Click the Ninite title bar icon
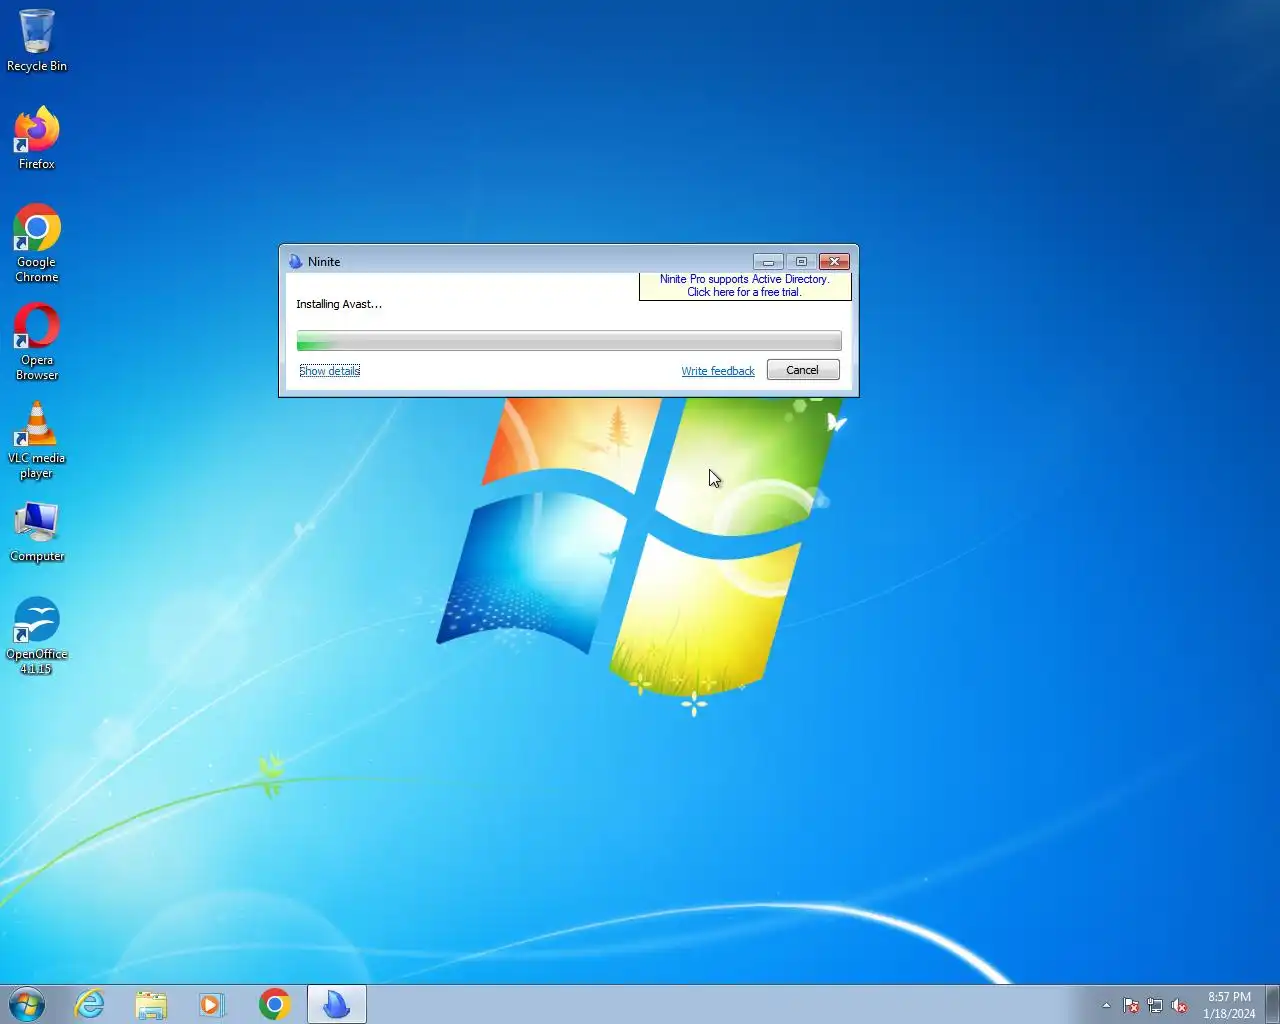The width and height of the screenshot is (1280, 1024). pos(295,261)
